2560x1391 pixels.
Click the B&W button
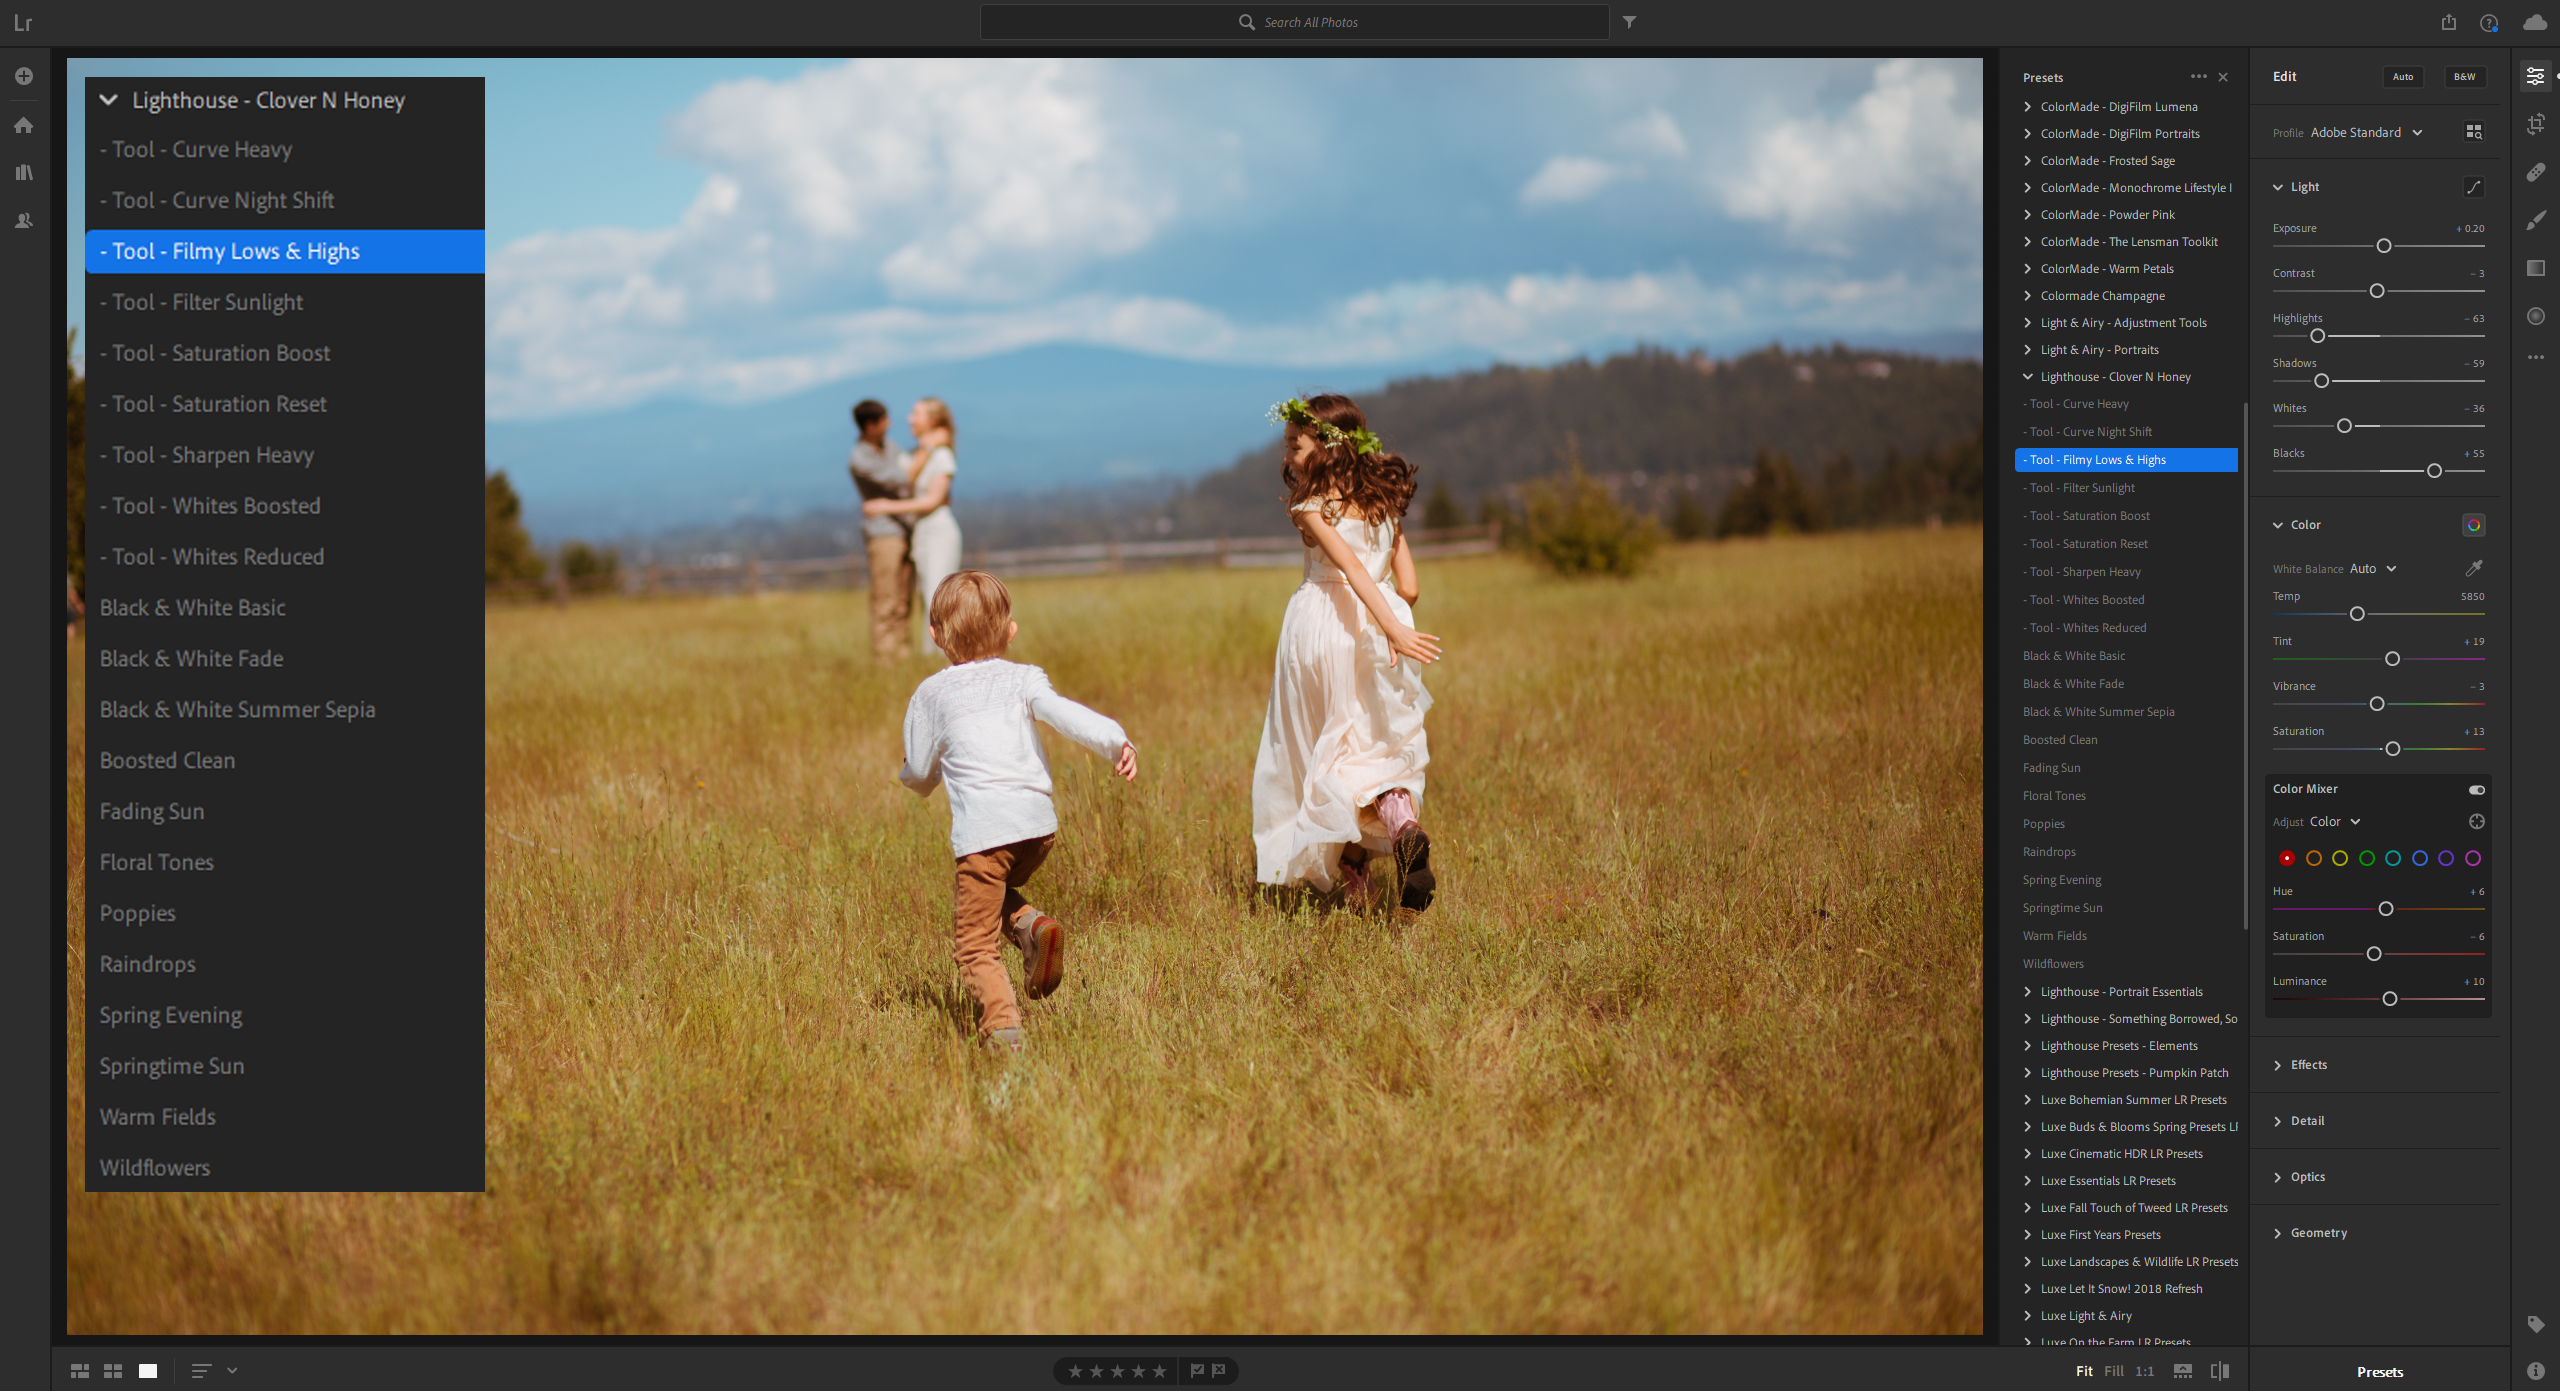[x=2465, y=77]
